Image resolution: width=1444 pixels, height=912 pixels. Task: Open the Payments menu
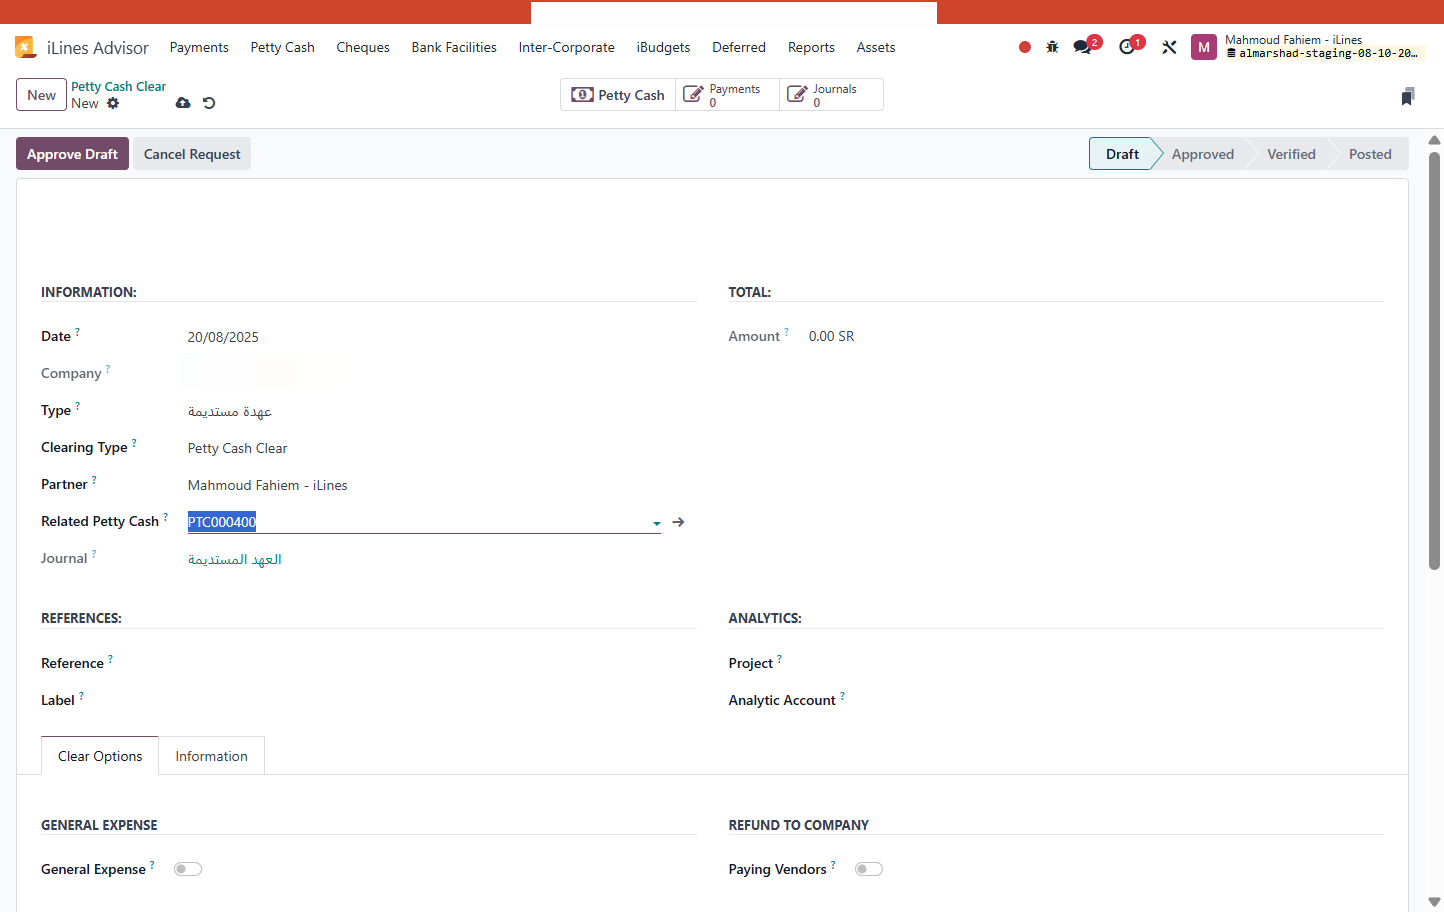(199, 47)
